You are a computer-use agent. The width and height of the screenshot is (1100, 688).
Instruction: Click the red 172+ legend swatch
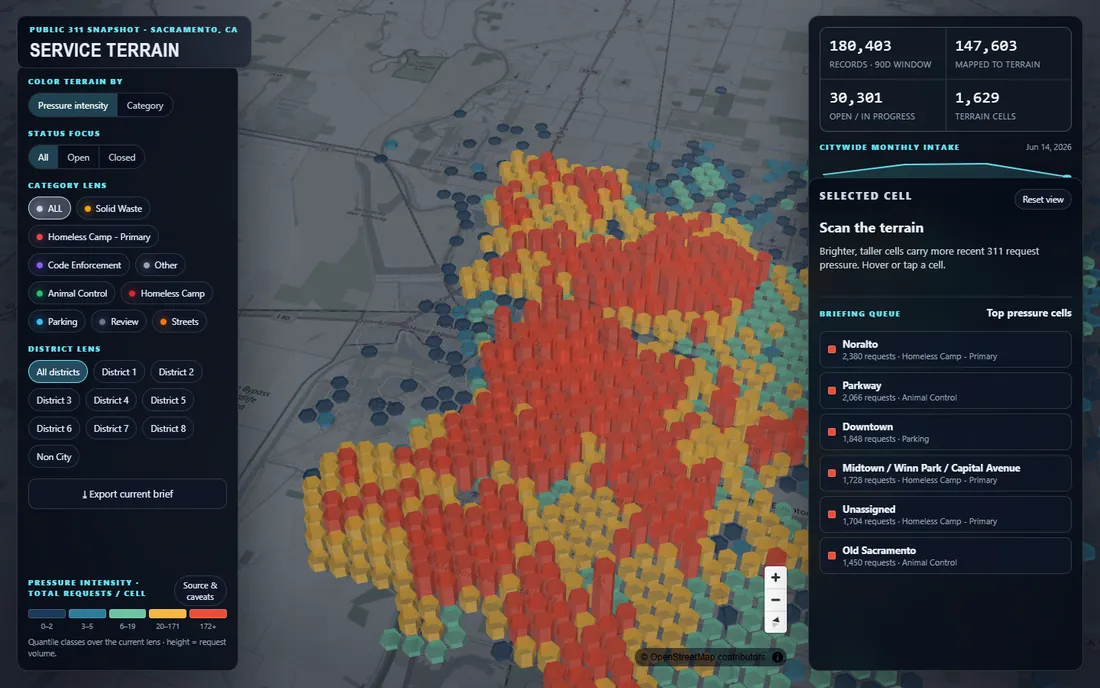pos(208,614)
